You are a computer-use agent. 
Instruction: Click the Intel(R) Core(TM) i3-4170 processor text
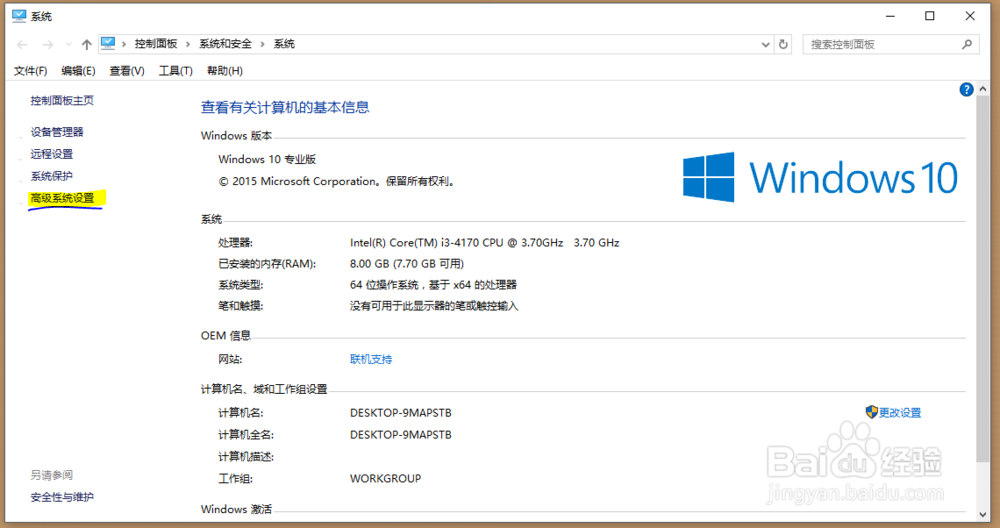tap(485, 243)
